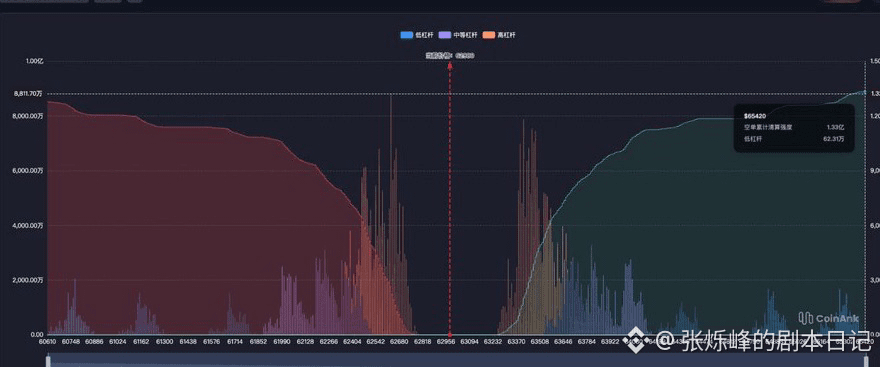This screenshot has width=880, height=367.
Task: Click the x-axis price label 63922
Action: pyautogui.click(x=610, y=342)
